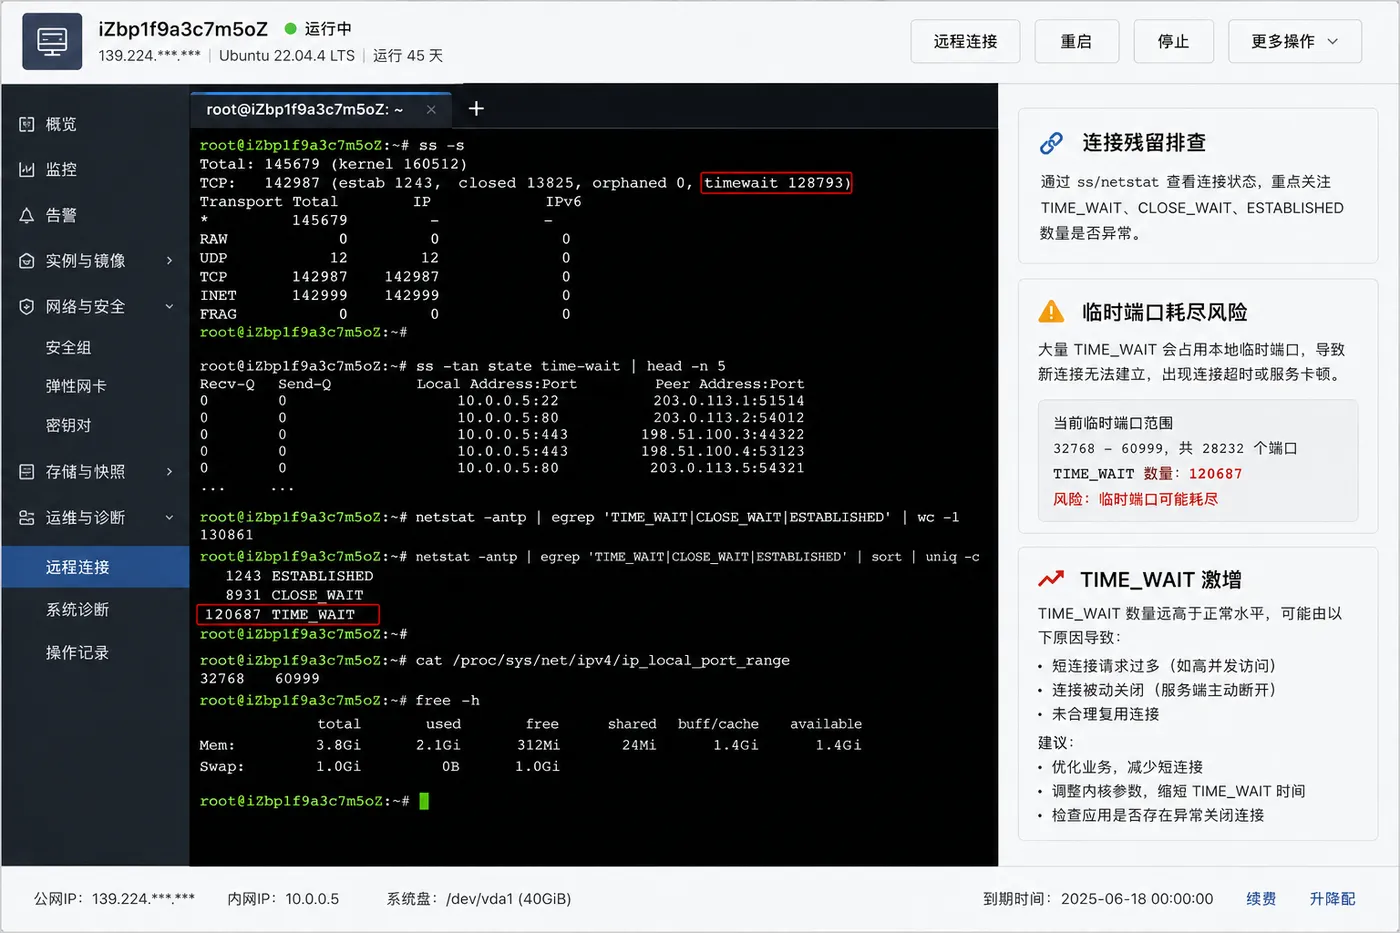Open 告警 in the sidebar
The width and height of the screenshot is (1400, 933).
(95, 215)
